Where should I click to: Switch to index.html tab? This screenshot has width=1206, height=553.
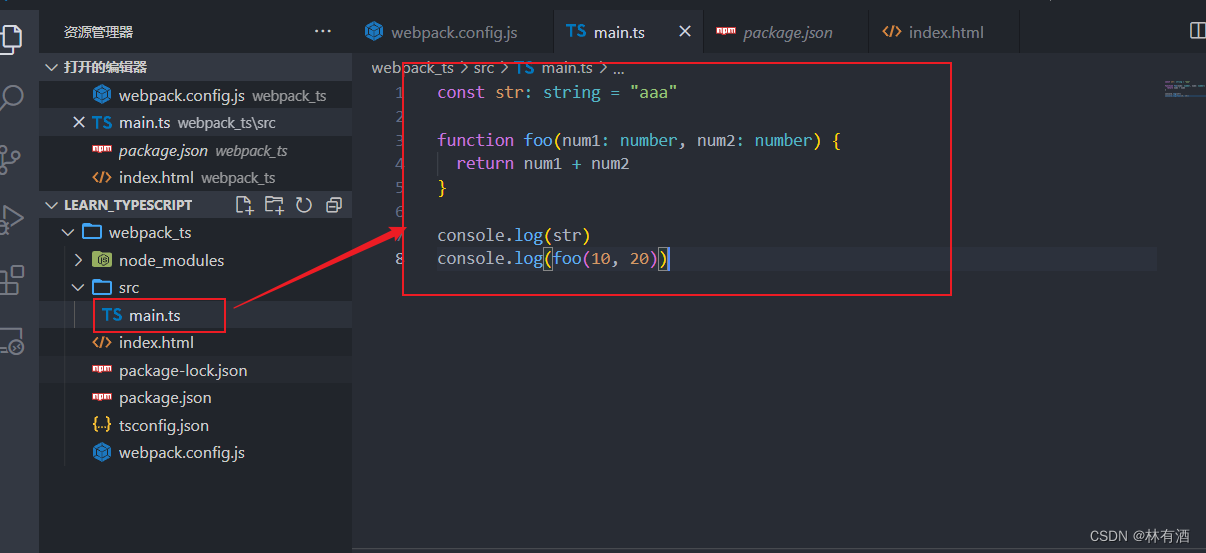(x=944, y=32)
